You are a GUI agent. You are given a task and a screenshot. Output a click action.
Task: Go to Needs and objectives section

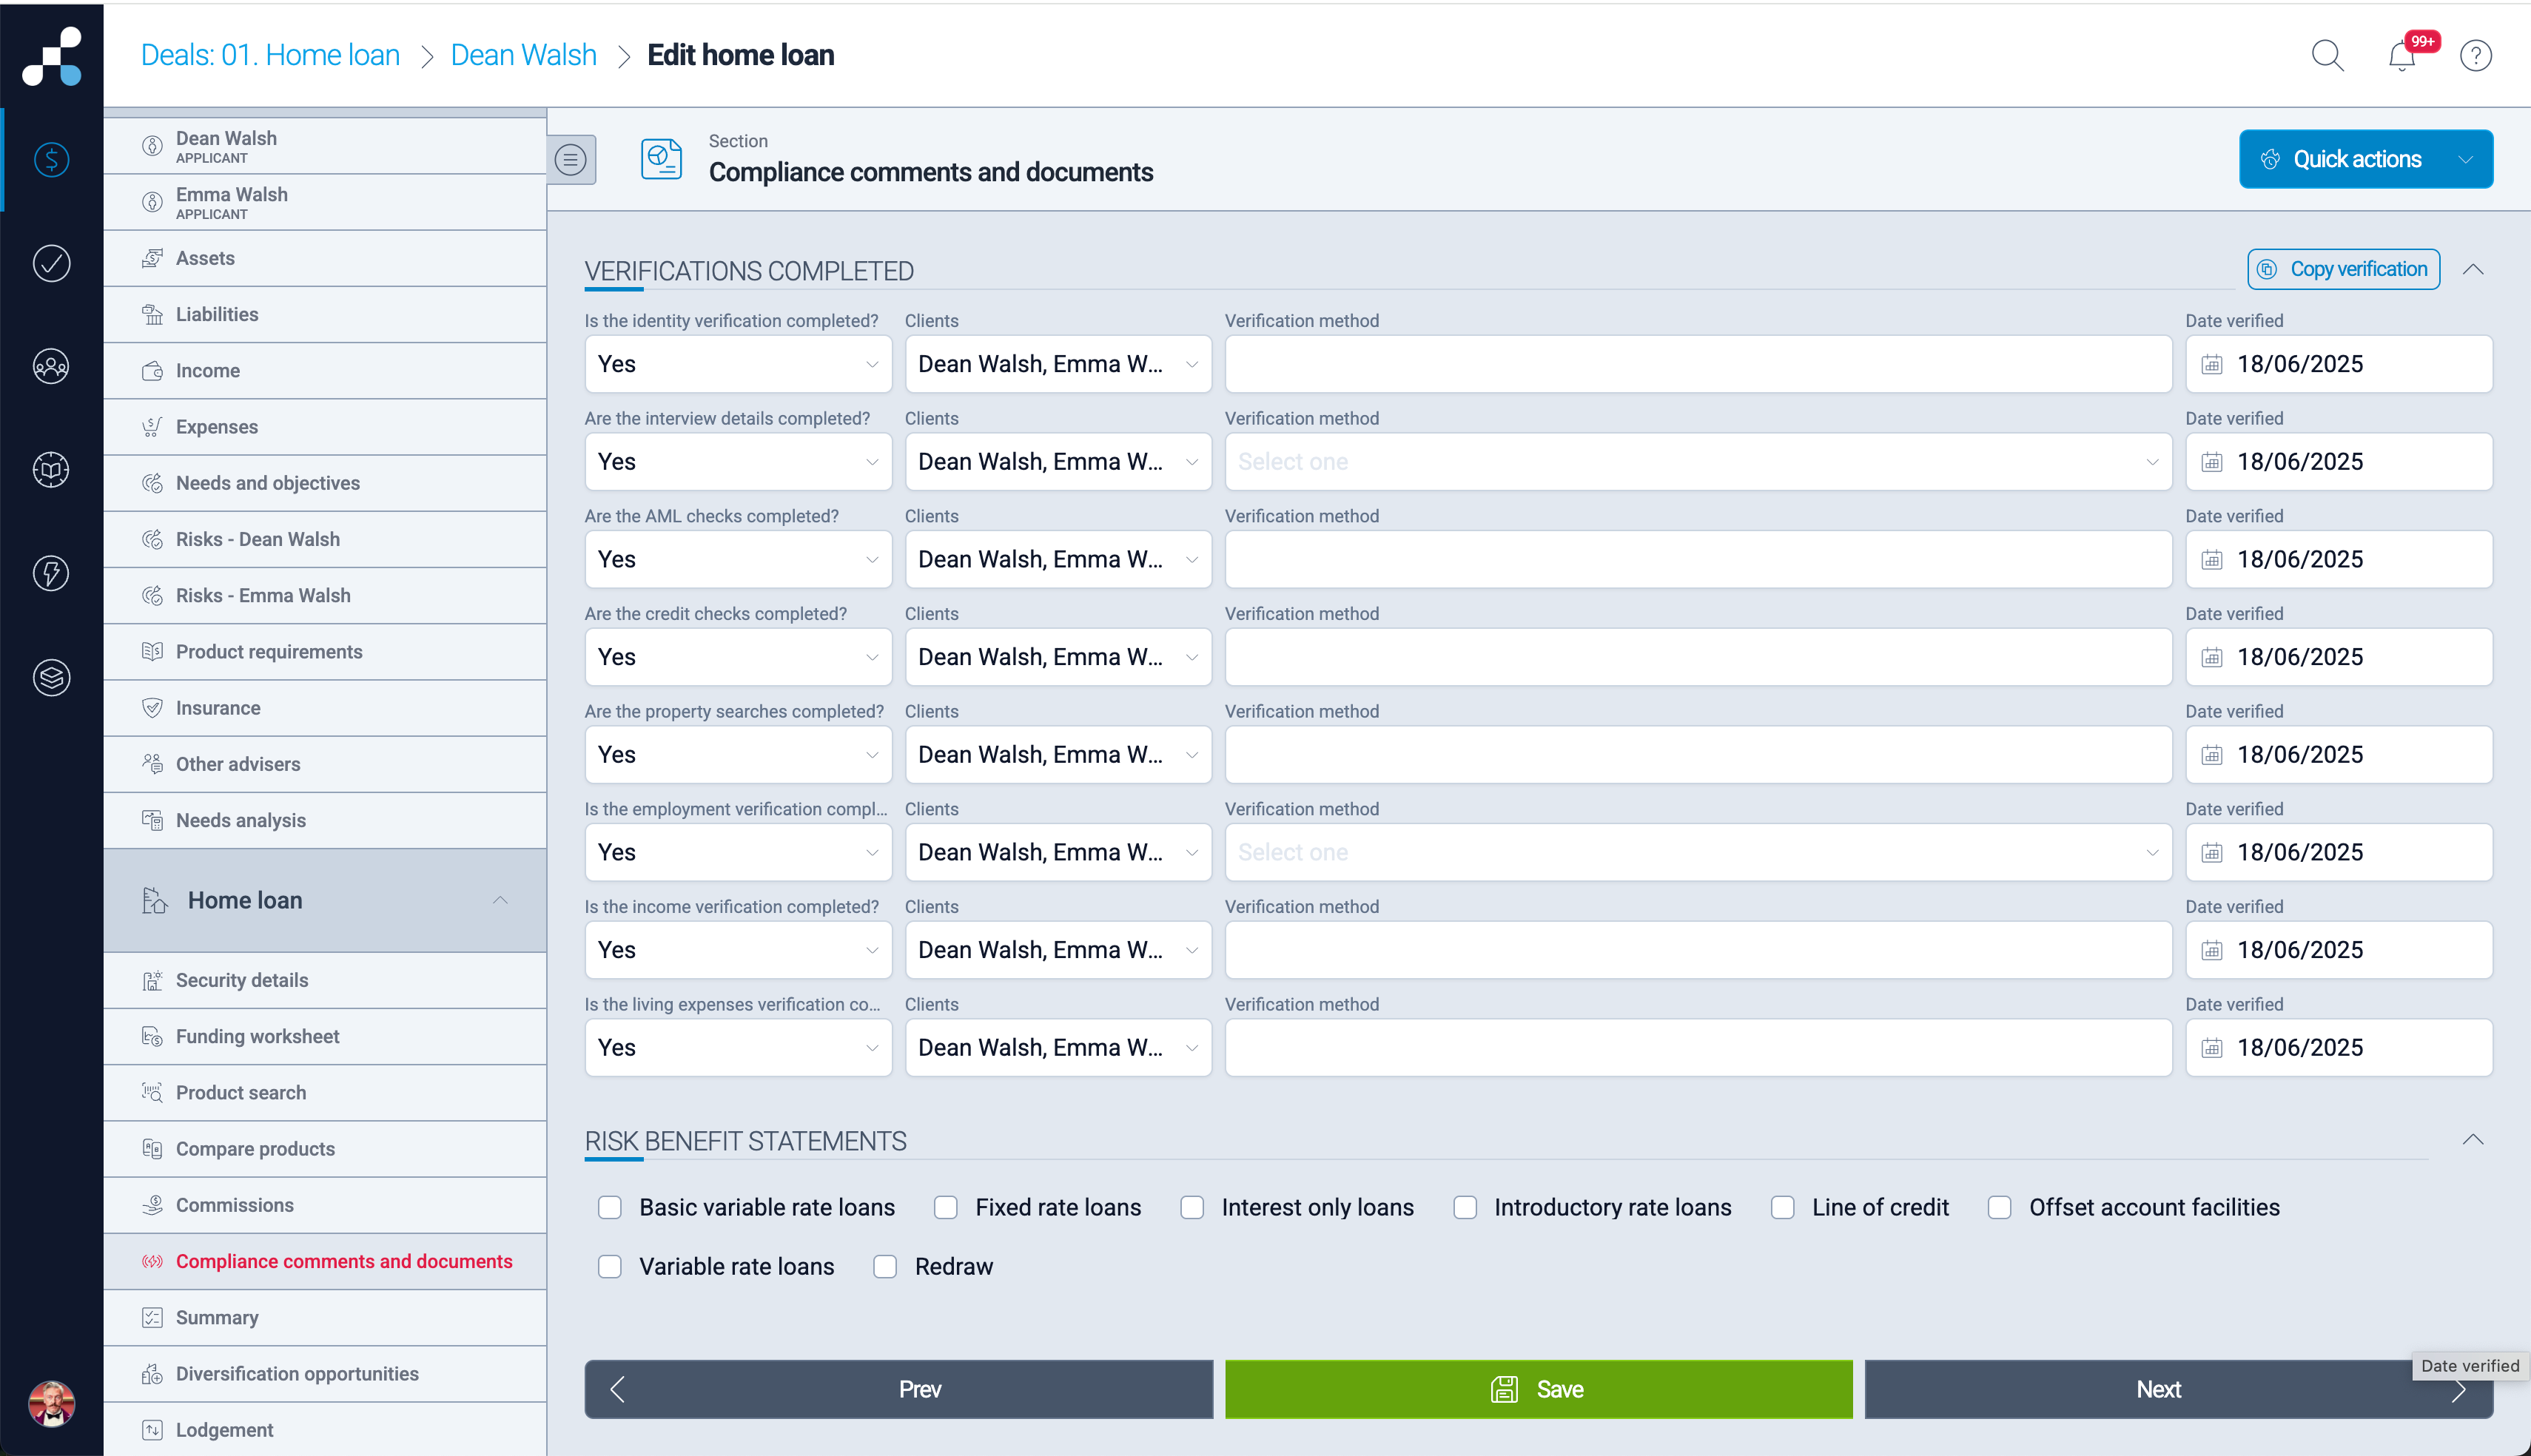[x=325, y=483]
